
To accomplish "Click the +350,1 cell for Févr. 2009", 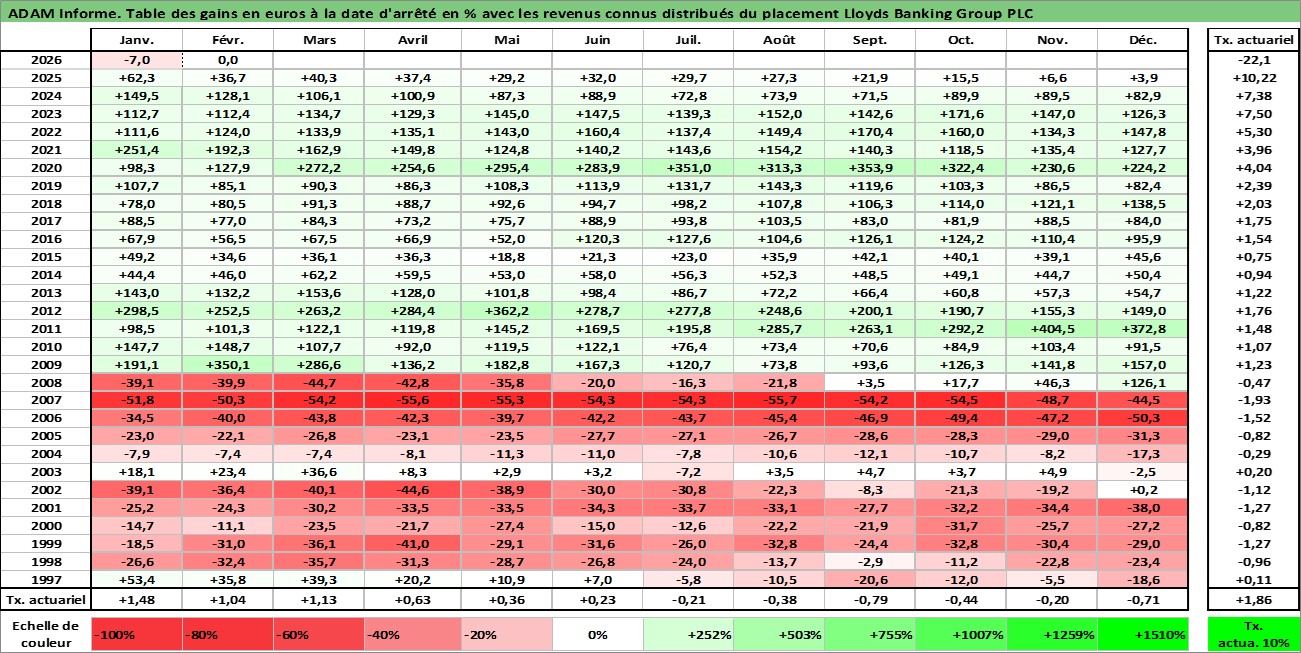I will pyautogui.click(x=227, y=365).
